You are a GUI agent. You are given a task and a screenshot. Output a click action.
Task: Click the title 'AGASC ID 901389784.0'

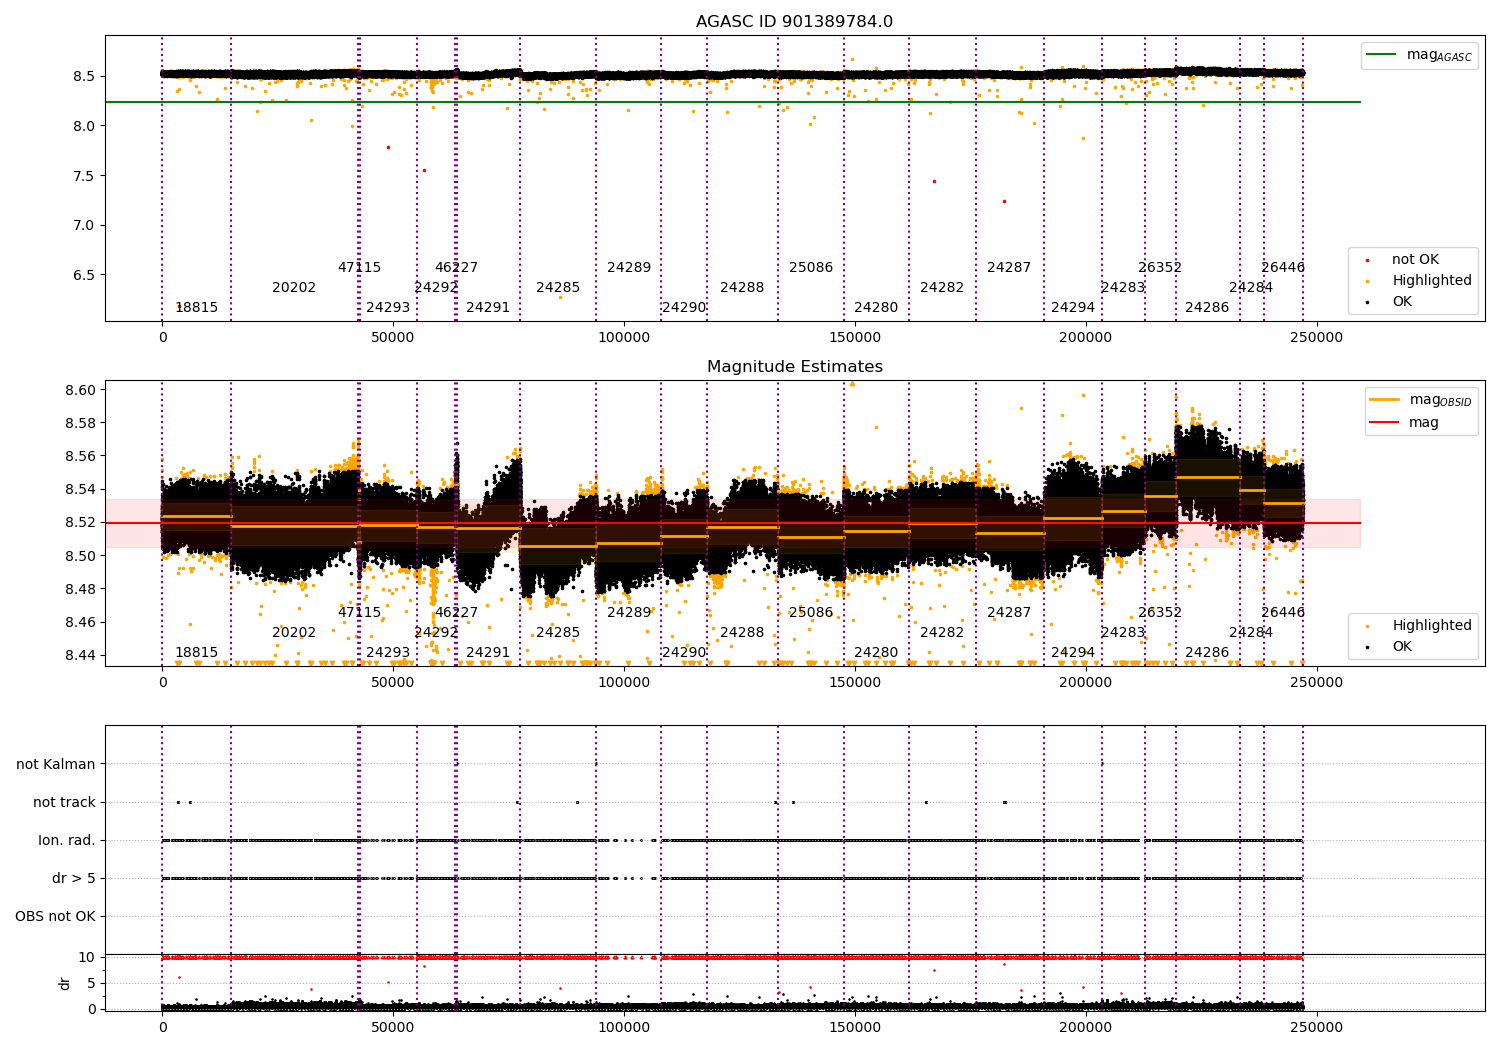click(x=794, y=22)
